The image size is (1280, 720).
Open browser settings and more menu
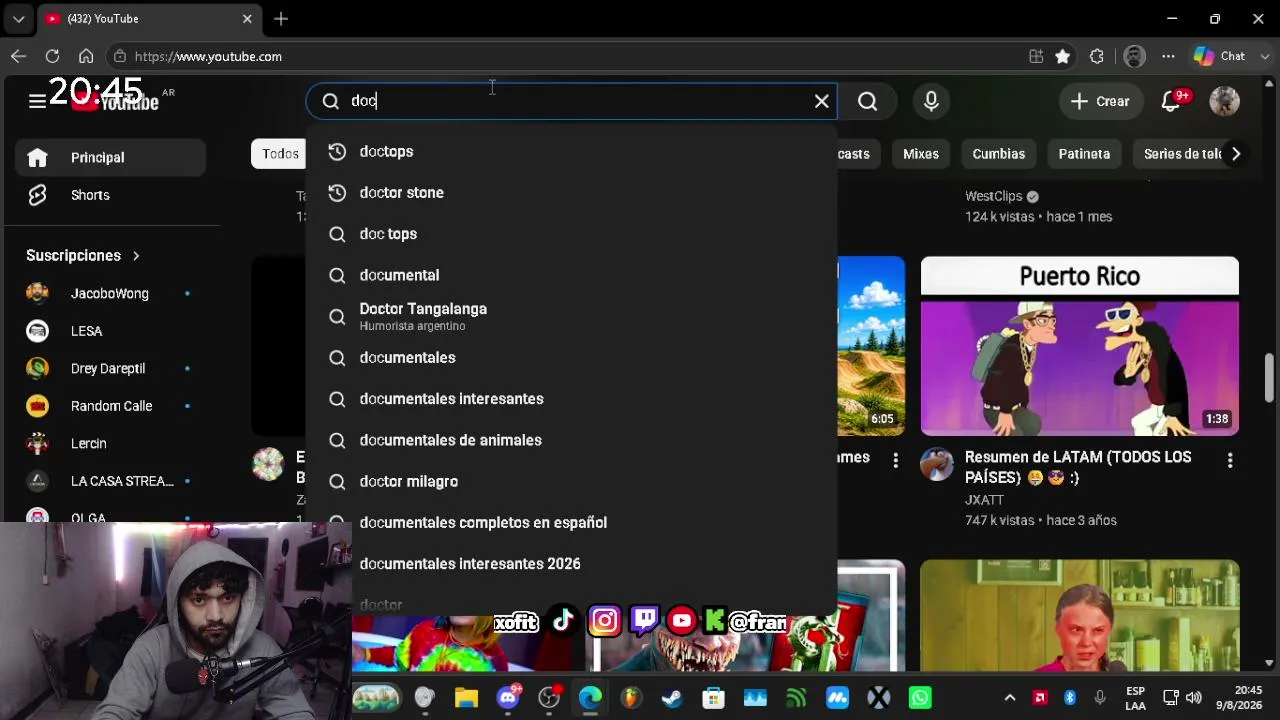(x=1168, y=56)
